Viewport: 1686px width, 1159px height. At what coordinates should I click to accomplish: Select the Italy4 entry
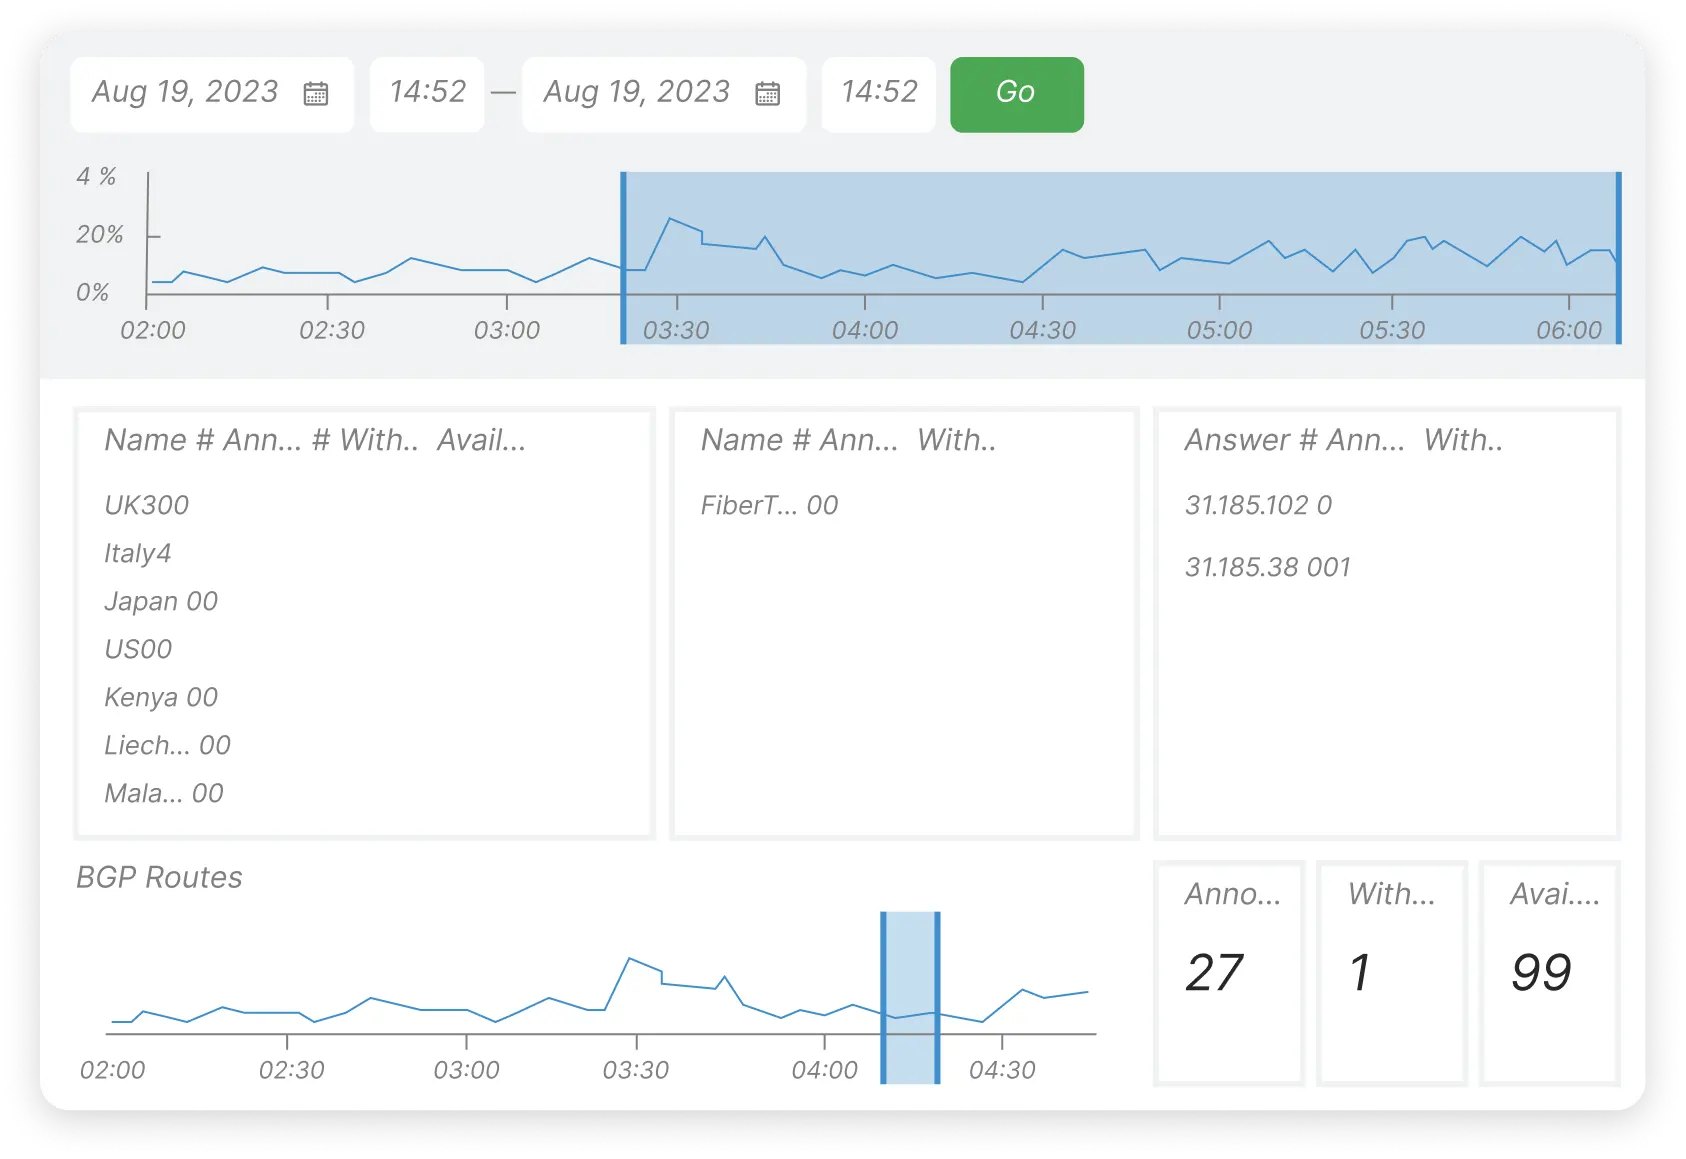(138, 553)
